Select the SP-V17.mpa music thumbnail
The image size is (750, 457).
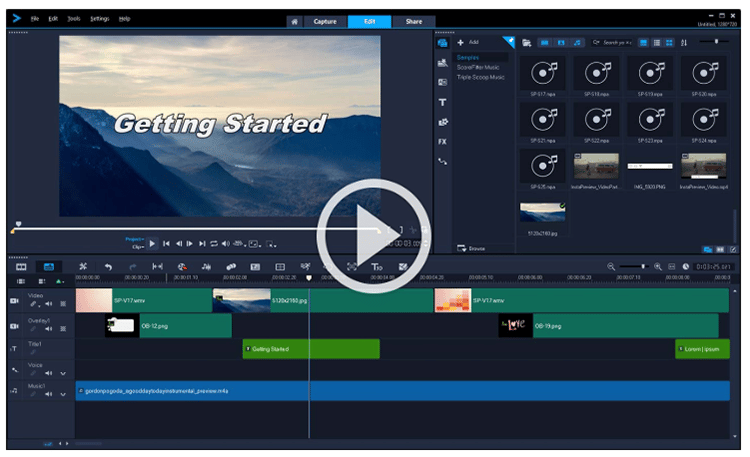(x=542, y=74)
